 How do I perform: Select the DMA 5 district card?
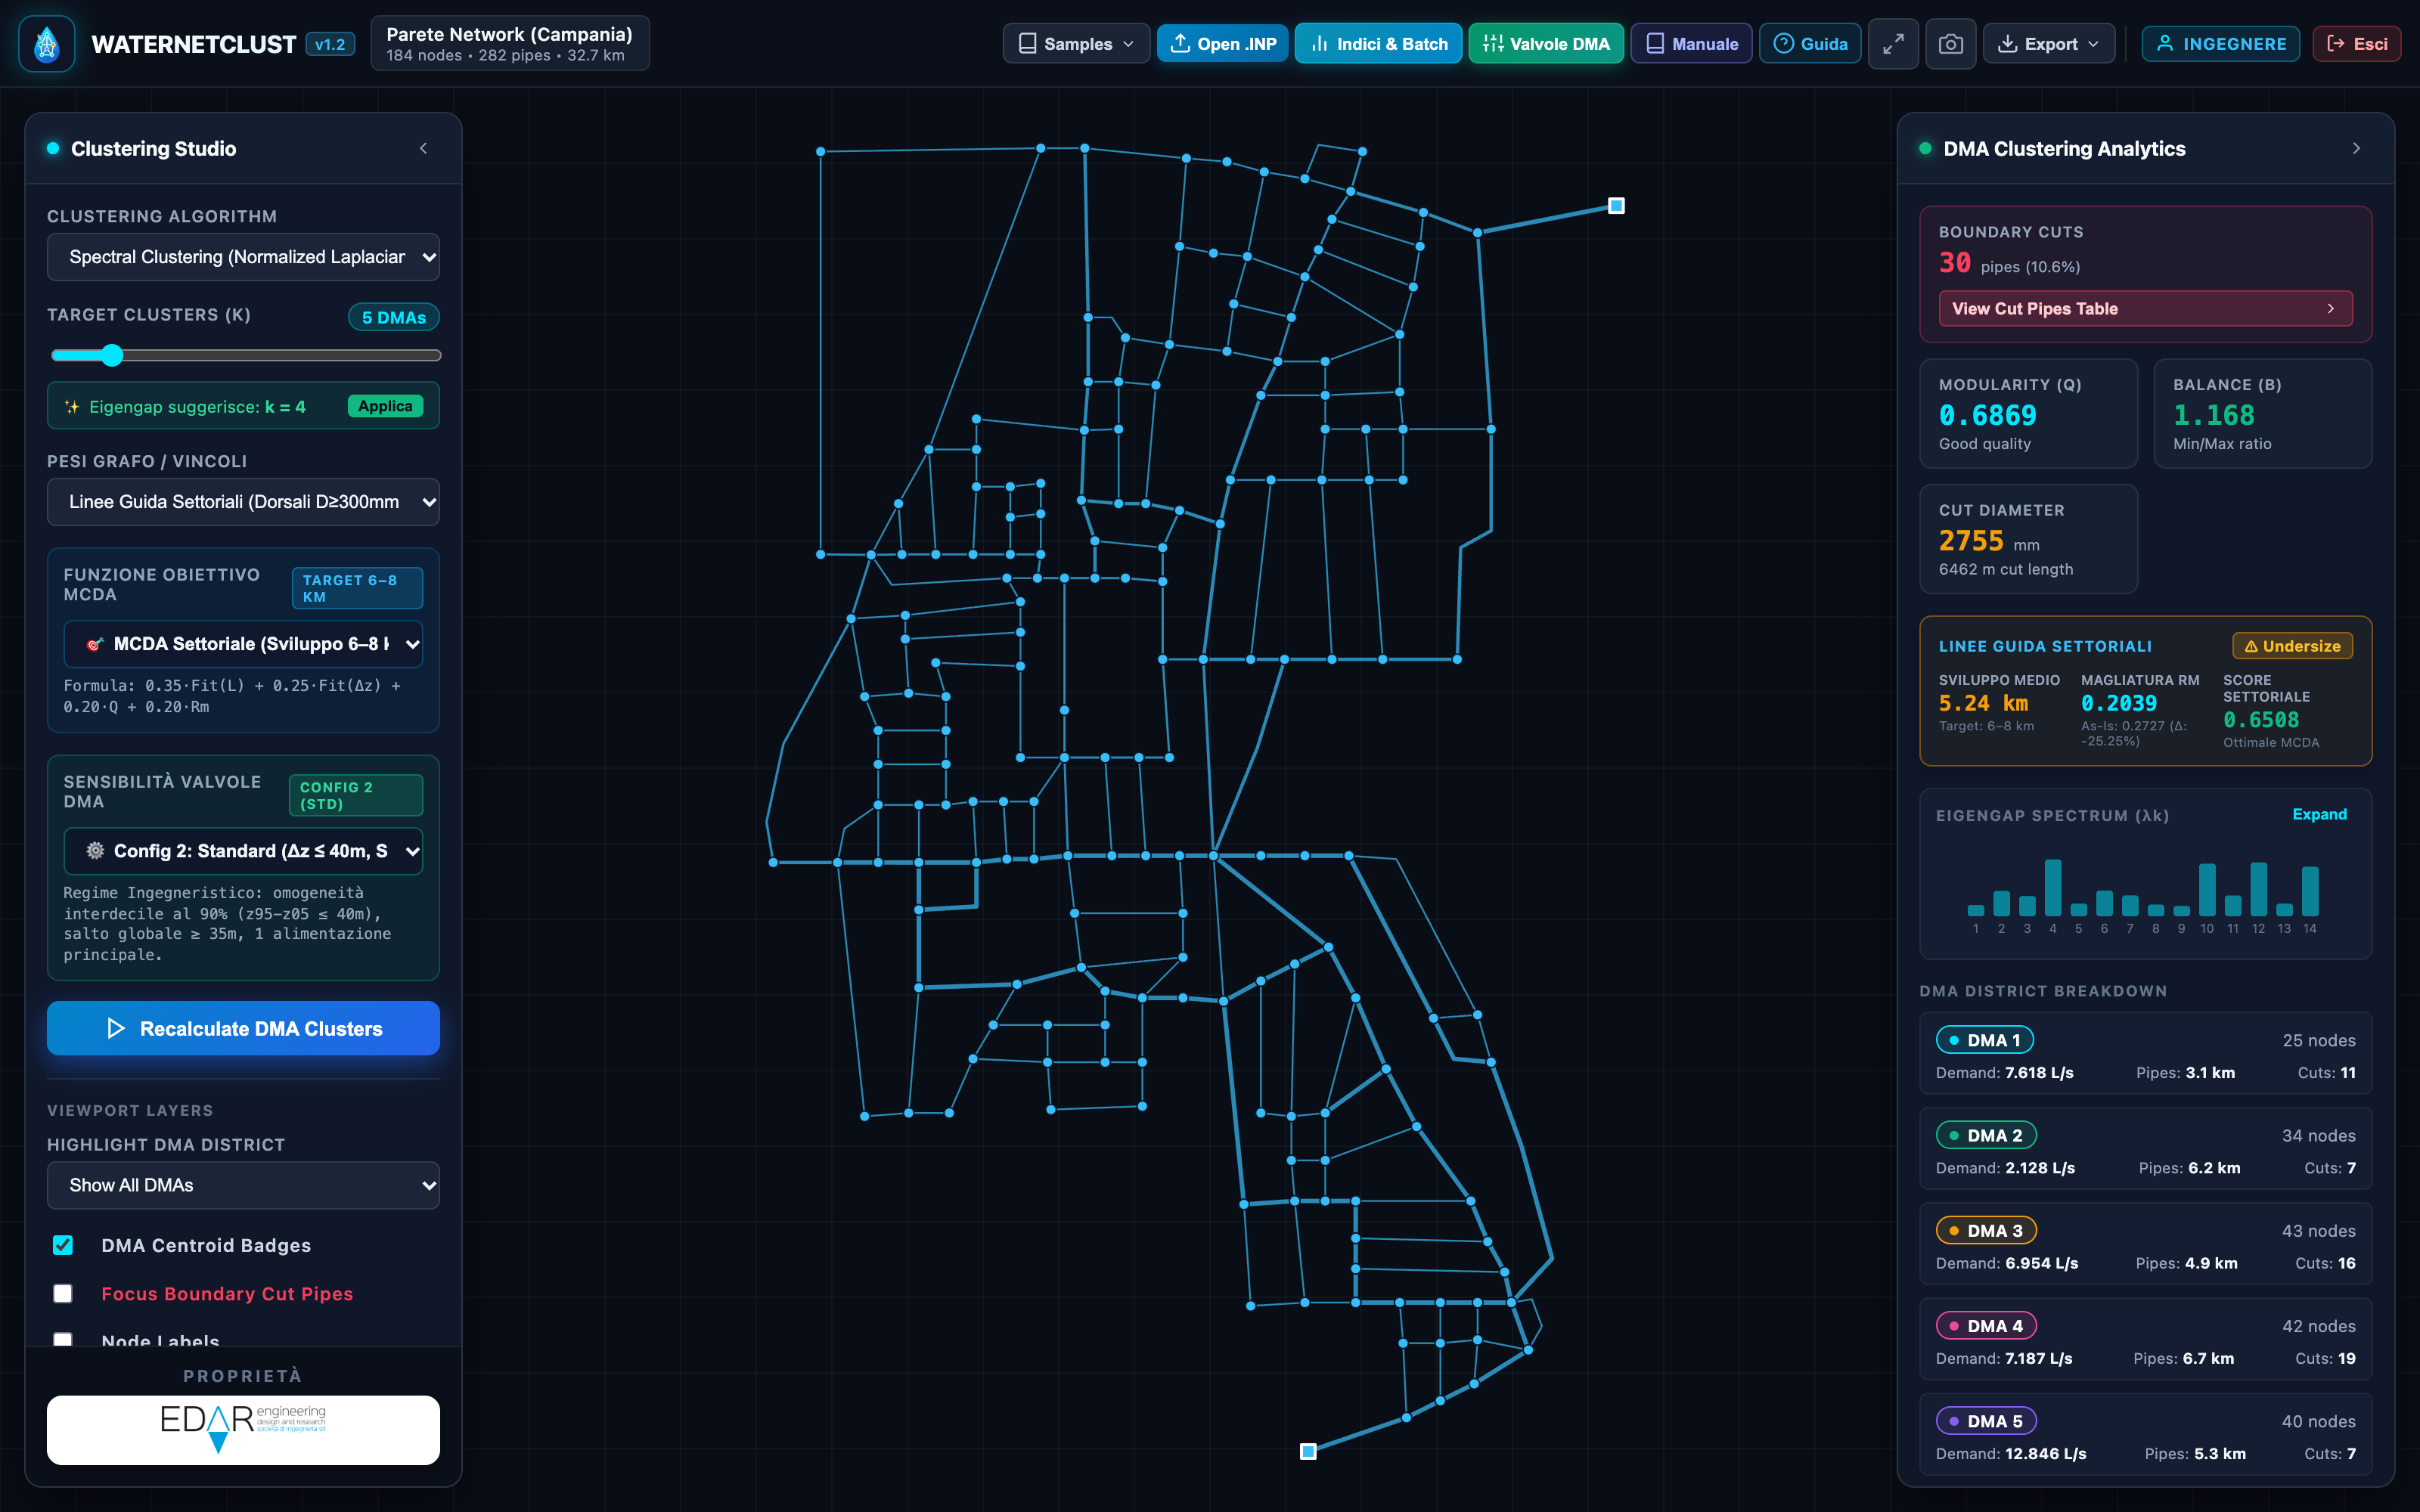(2145, 1435)
